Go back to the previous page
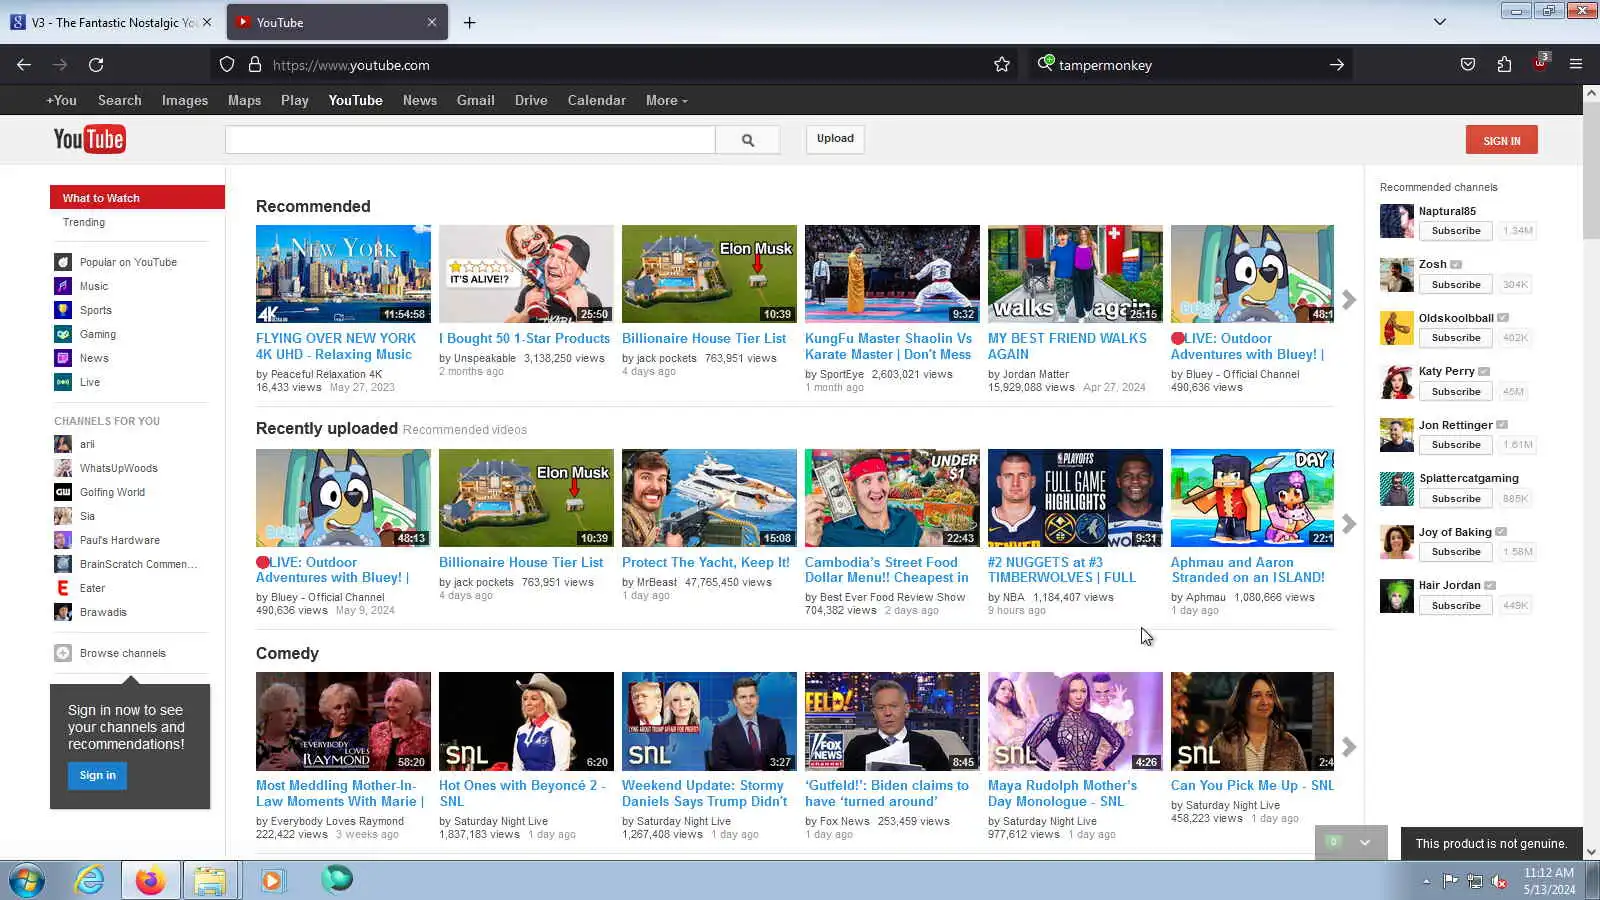 24,65
